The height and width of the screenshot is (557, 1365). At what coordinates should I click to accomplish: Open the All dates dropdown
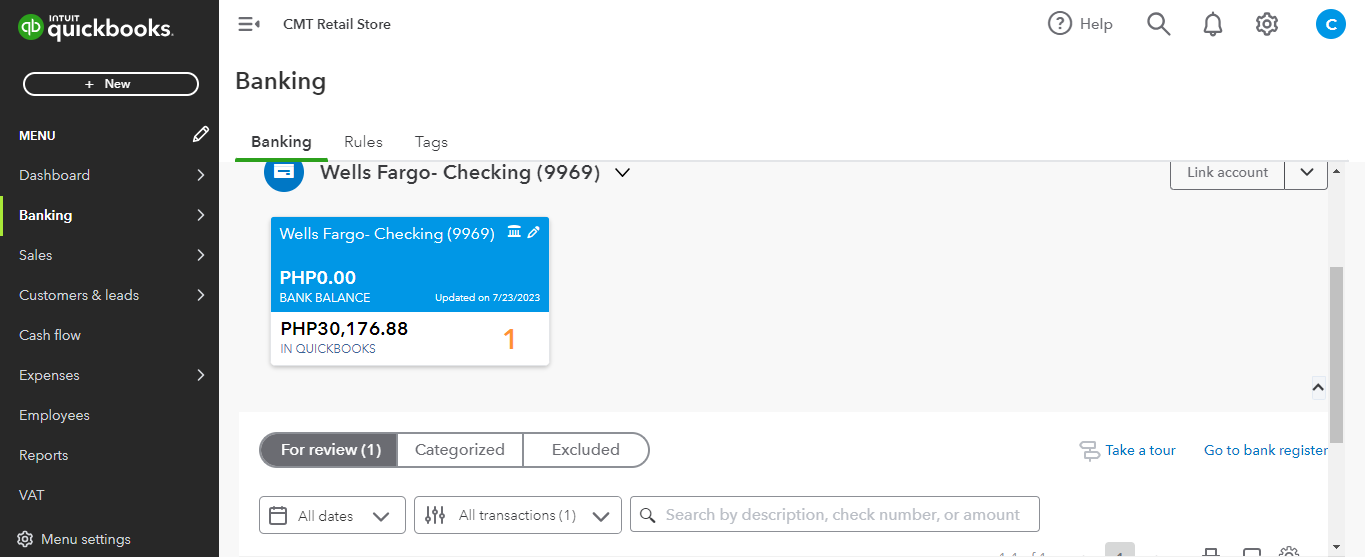pyautogui.click(x=332, y=516)
